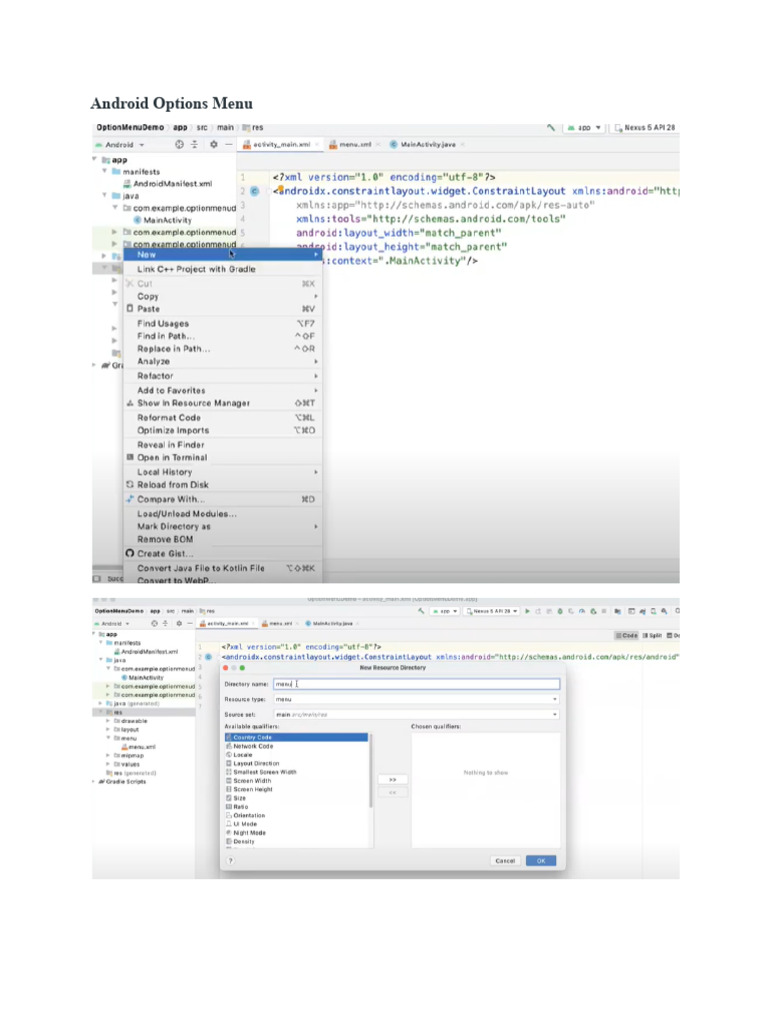
Task: Click the help question mark button in dialog
Action: [230, 861]
